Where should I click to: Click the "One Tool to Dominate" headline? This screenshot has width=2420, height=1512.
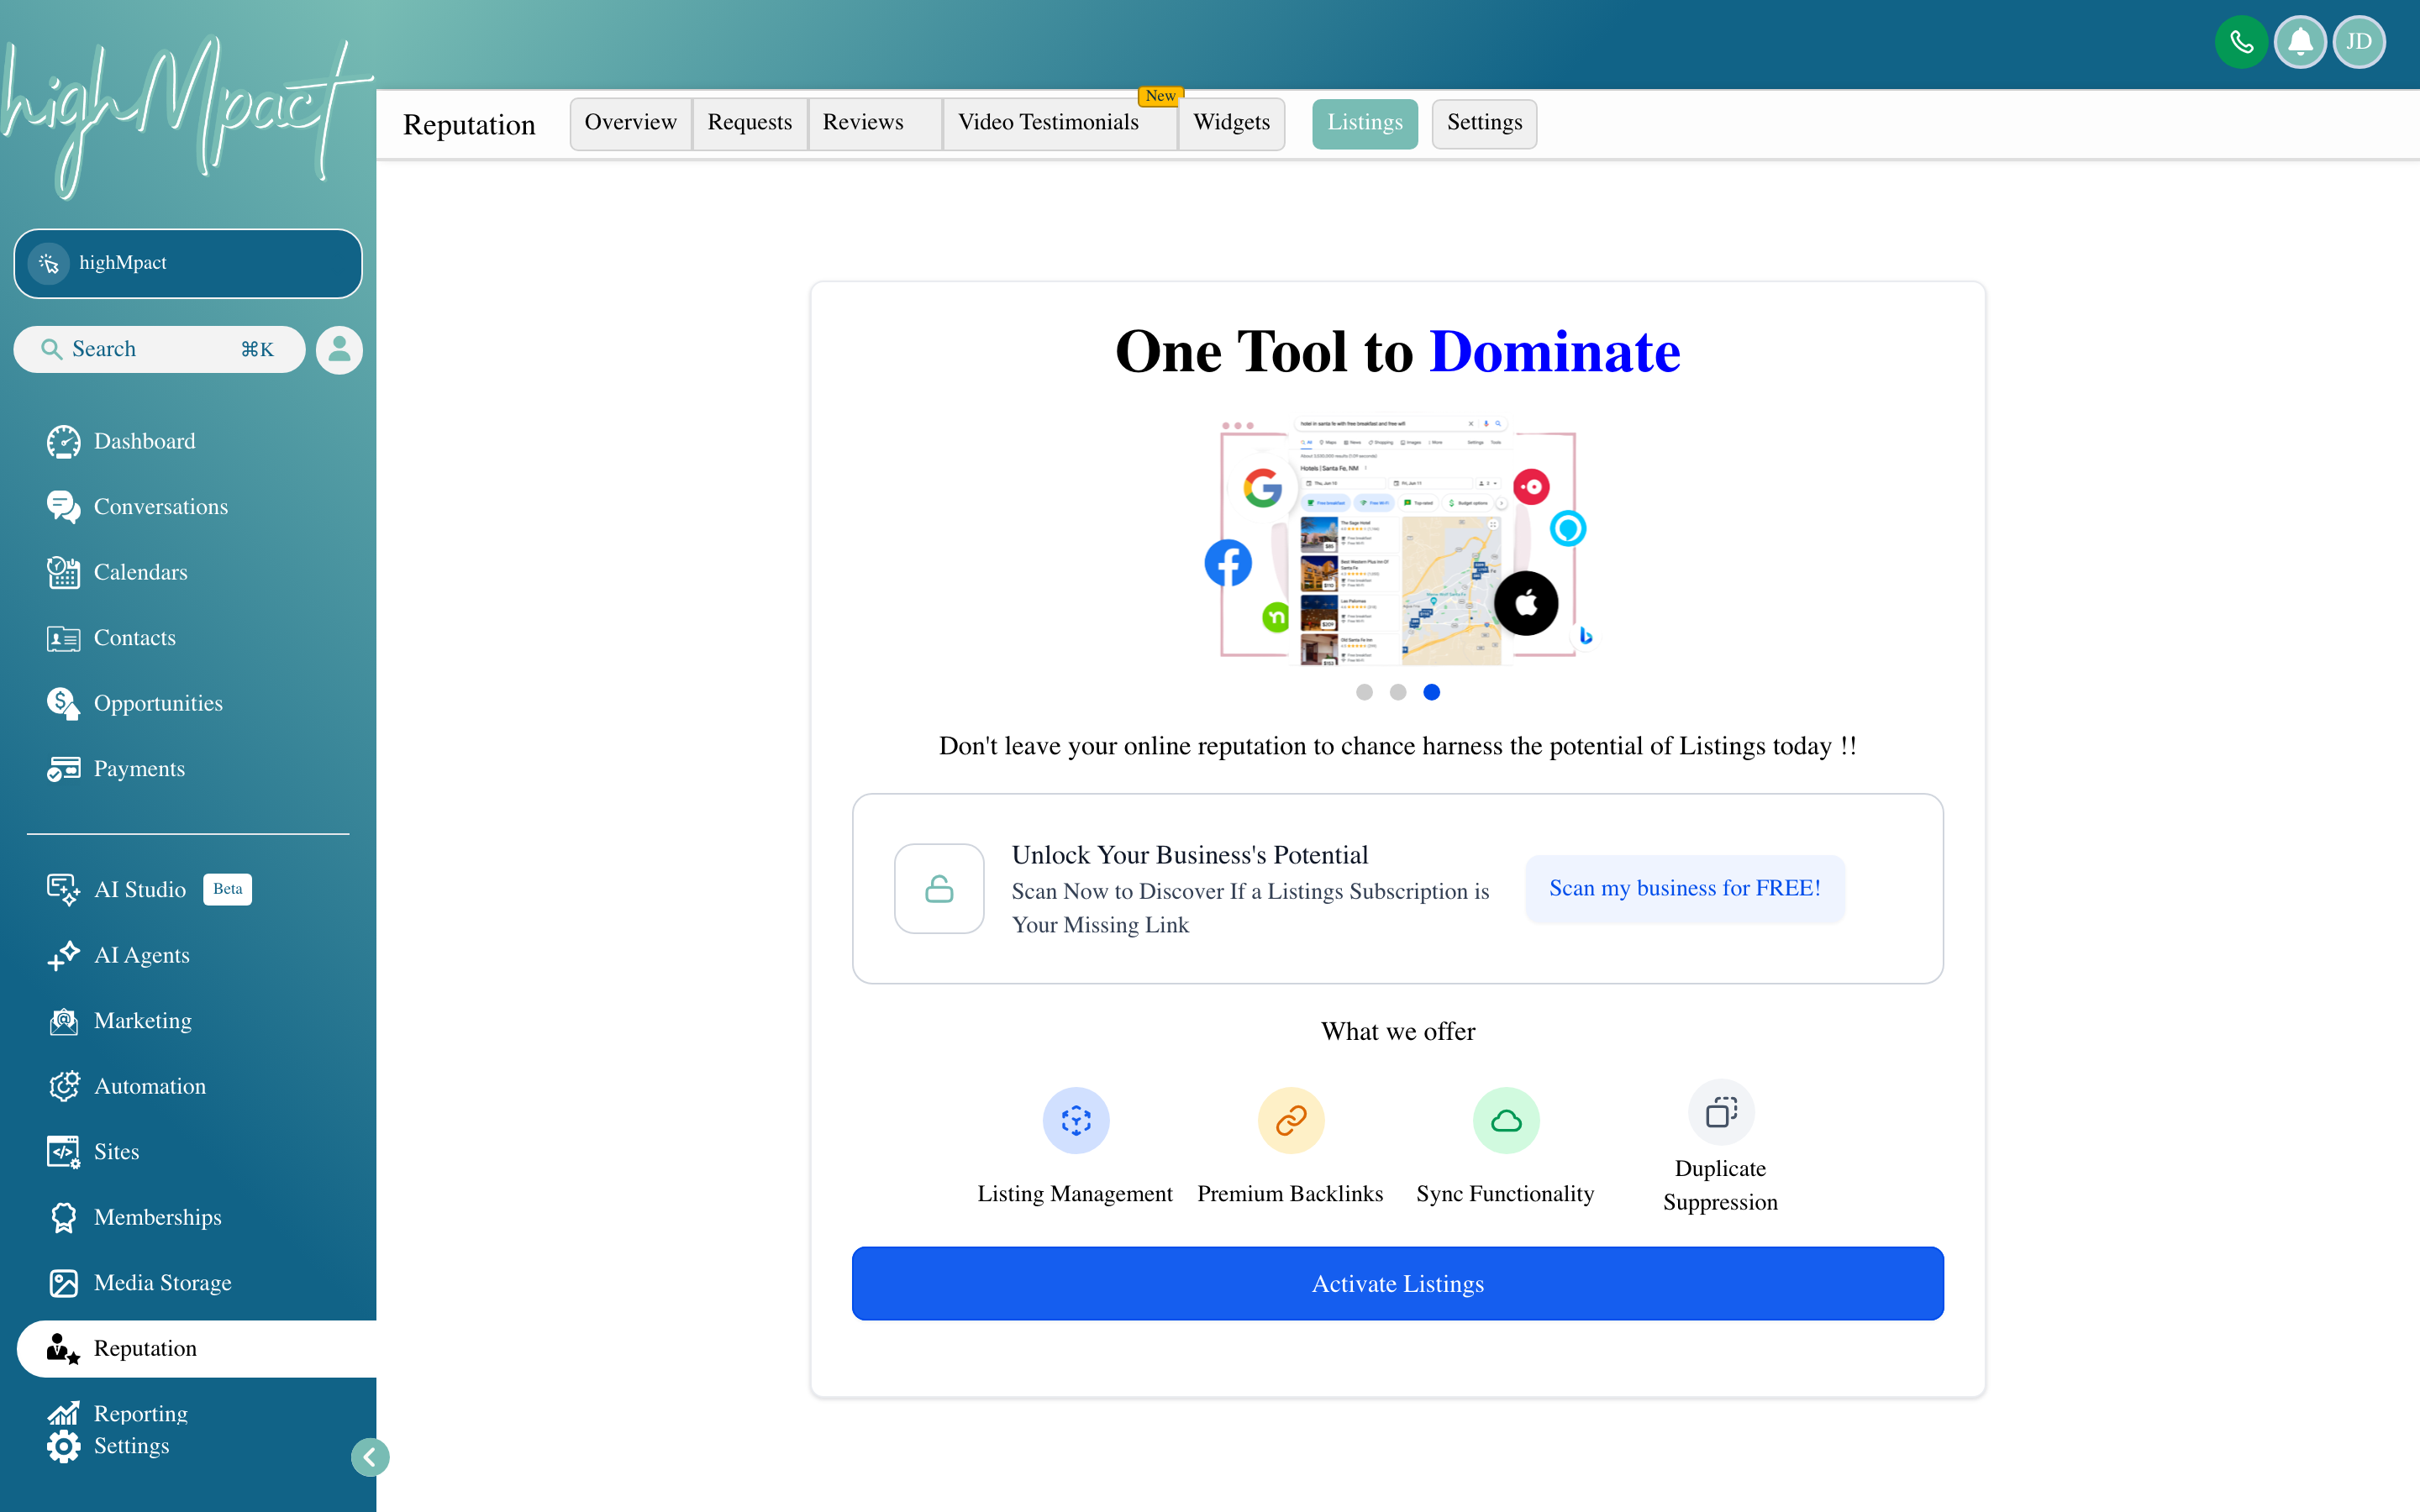[1398, 351]
